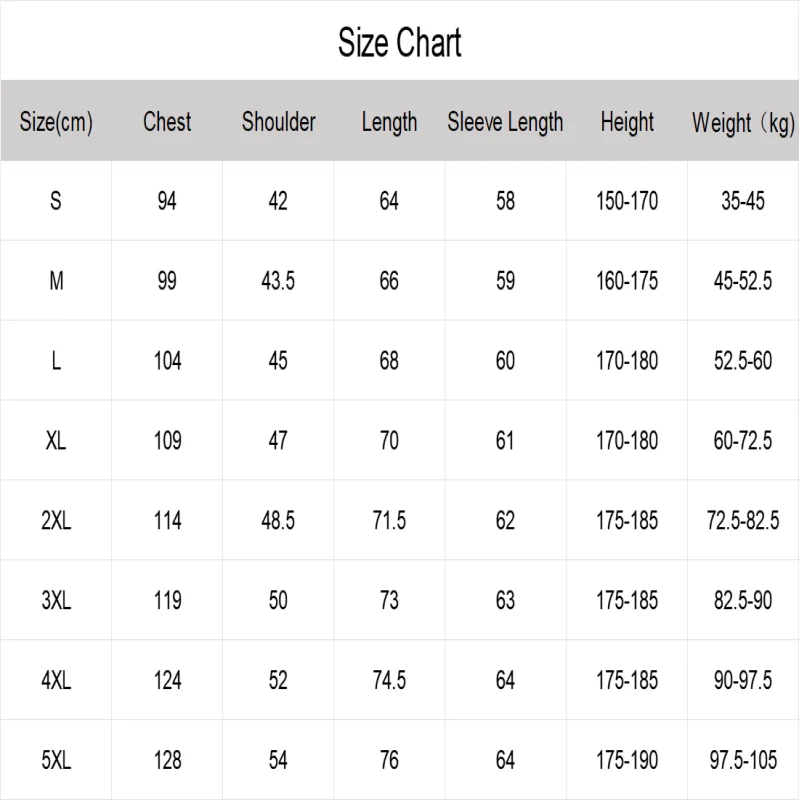Click the XL size row label
The image size is (800, 800).
coord(56,440)
